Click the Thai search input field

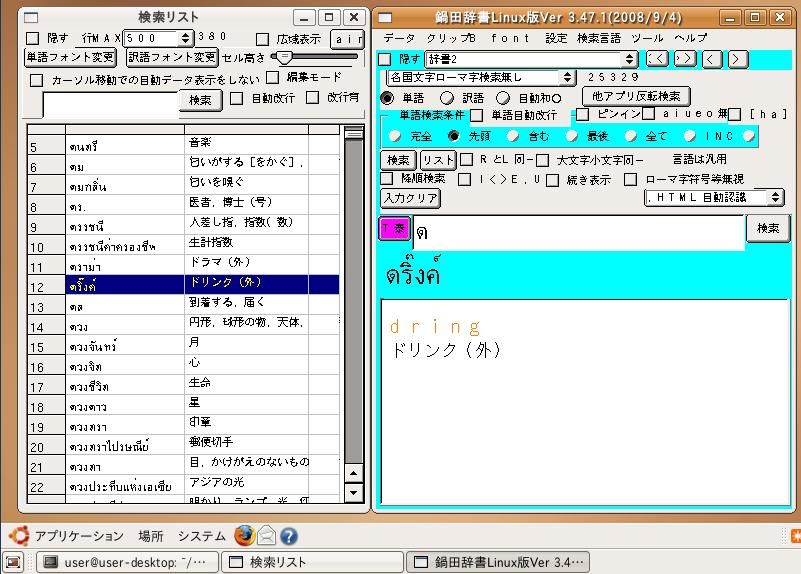pos(579,232)
